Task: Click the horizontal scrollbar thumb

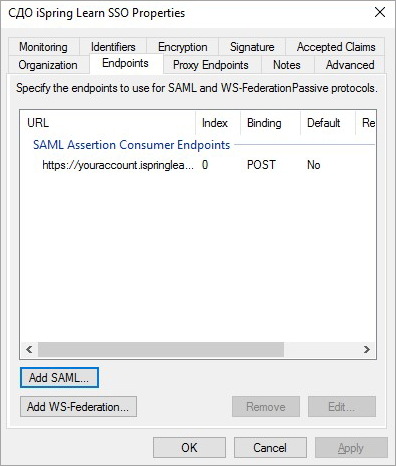Action: point(161,349)
